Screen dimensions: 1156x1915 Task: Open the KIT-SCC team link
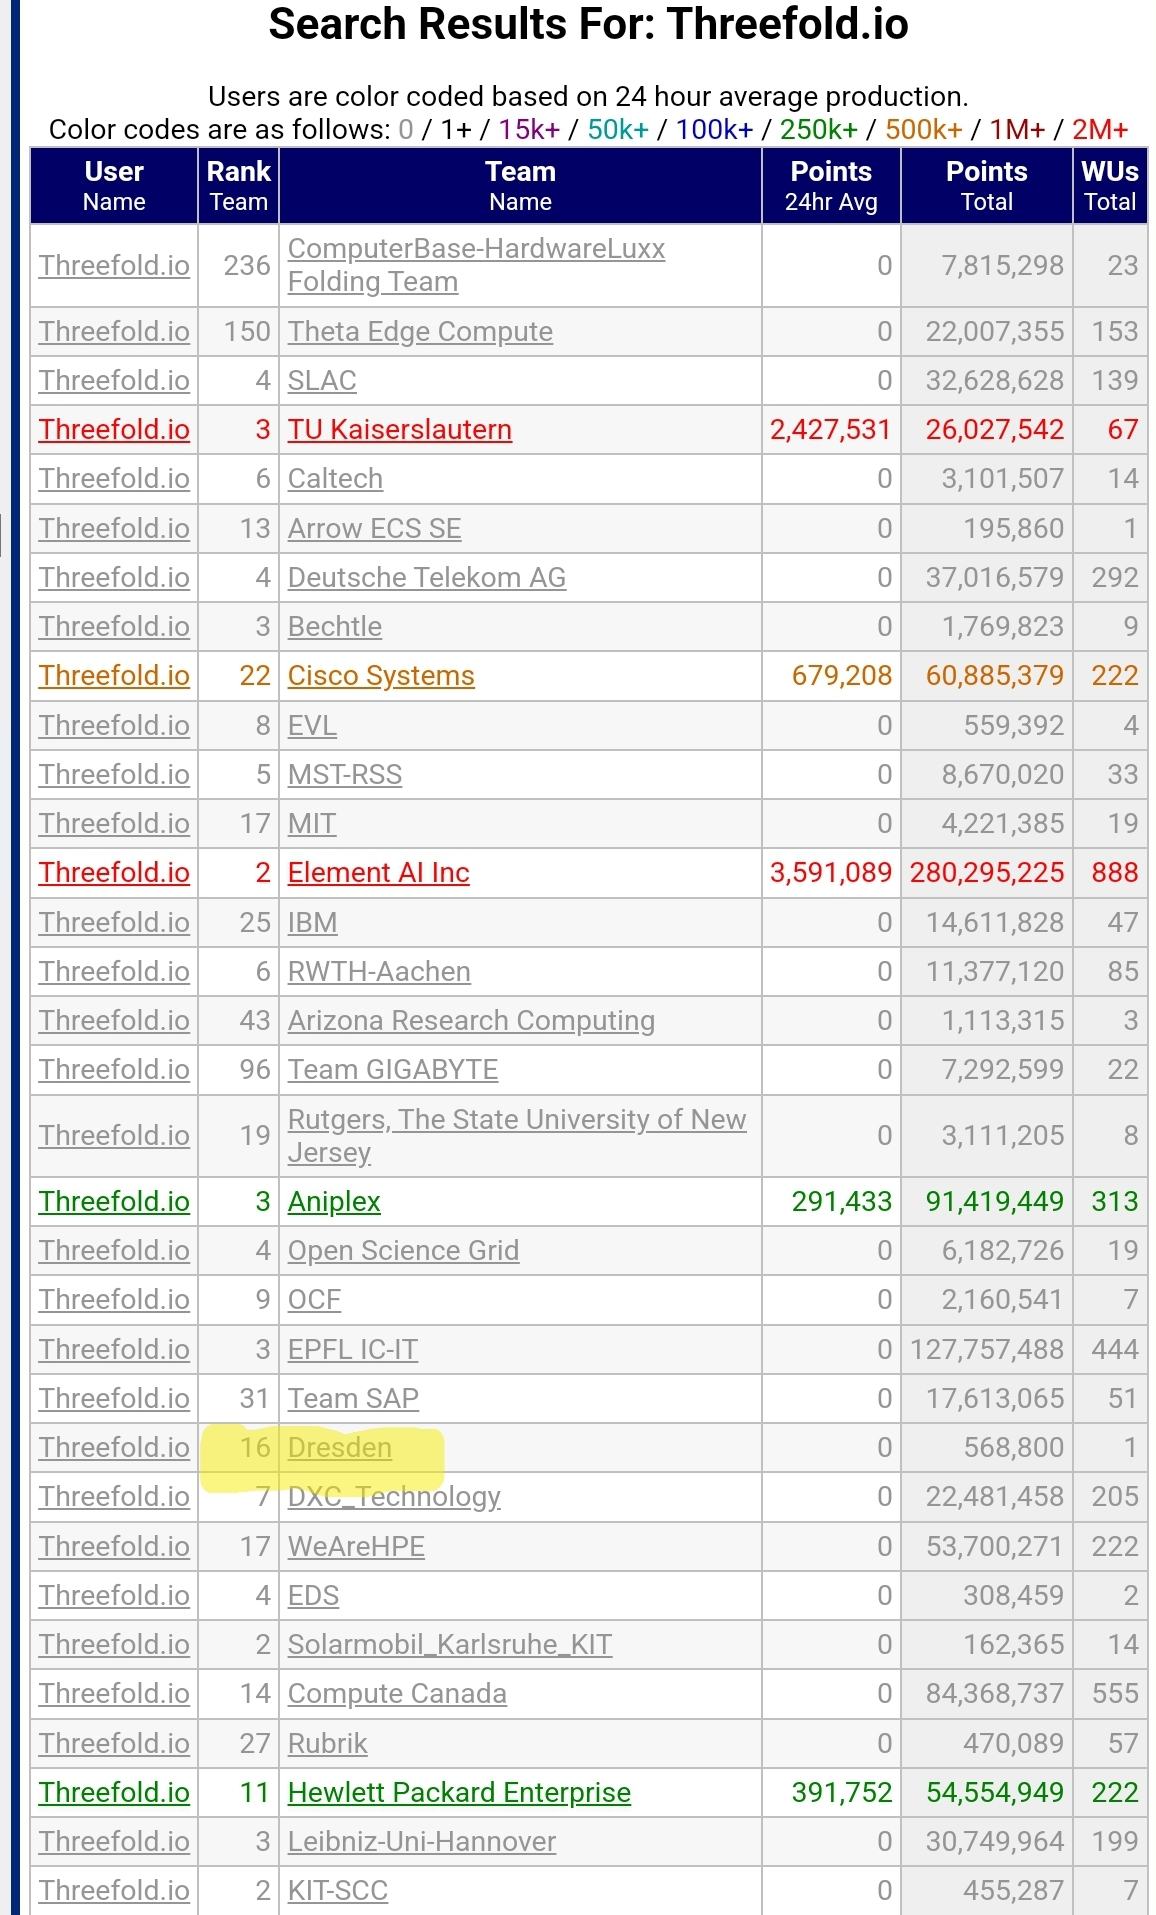coord(338,1890)
